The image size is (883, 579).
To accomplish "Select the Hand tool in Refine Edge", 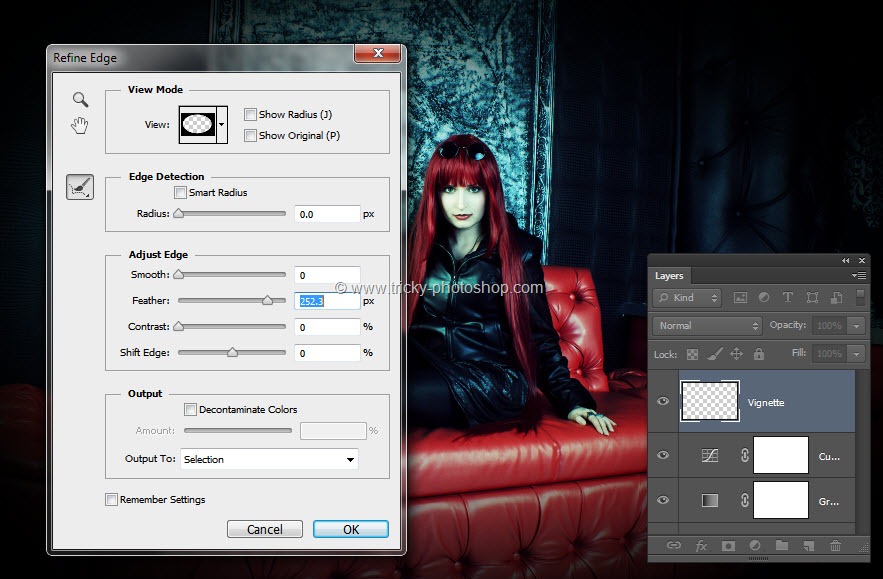I will pyautogui.click(x=80, y=125).
